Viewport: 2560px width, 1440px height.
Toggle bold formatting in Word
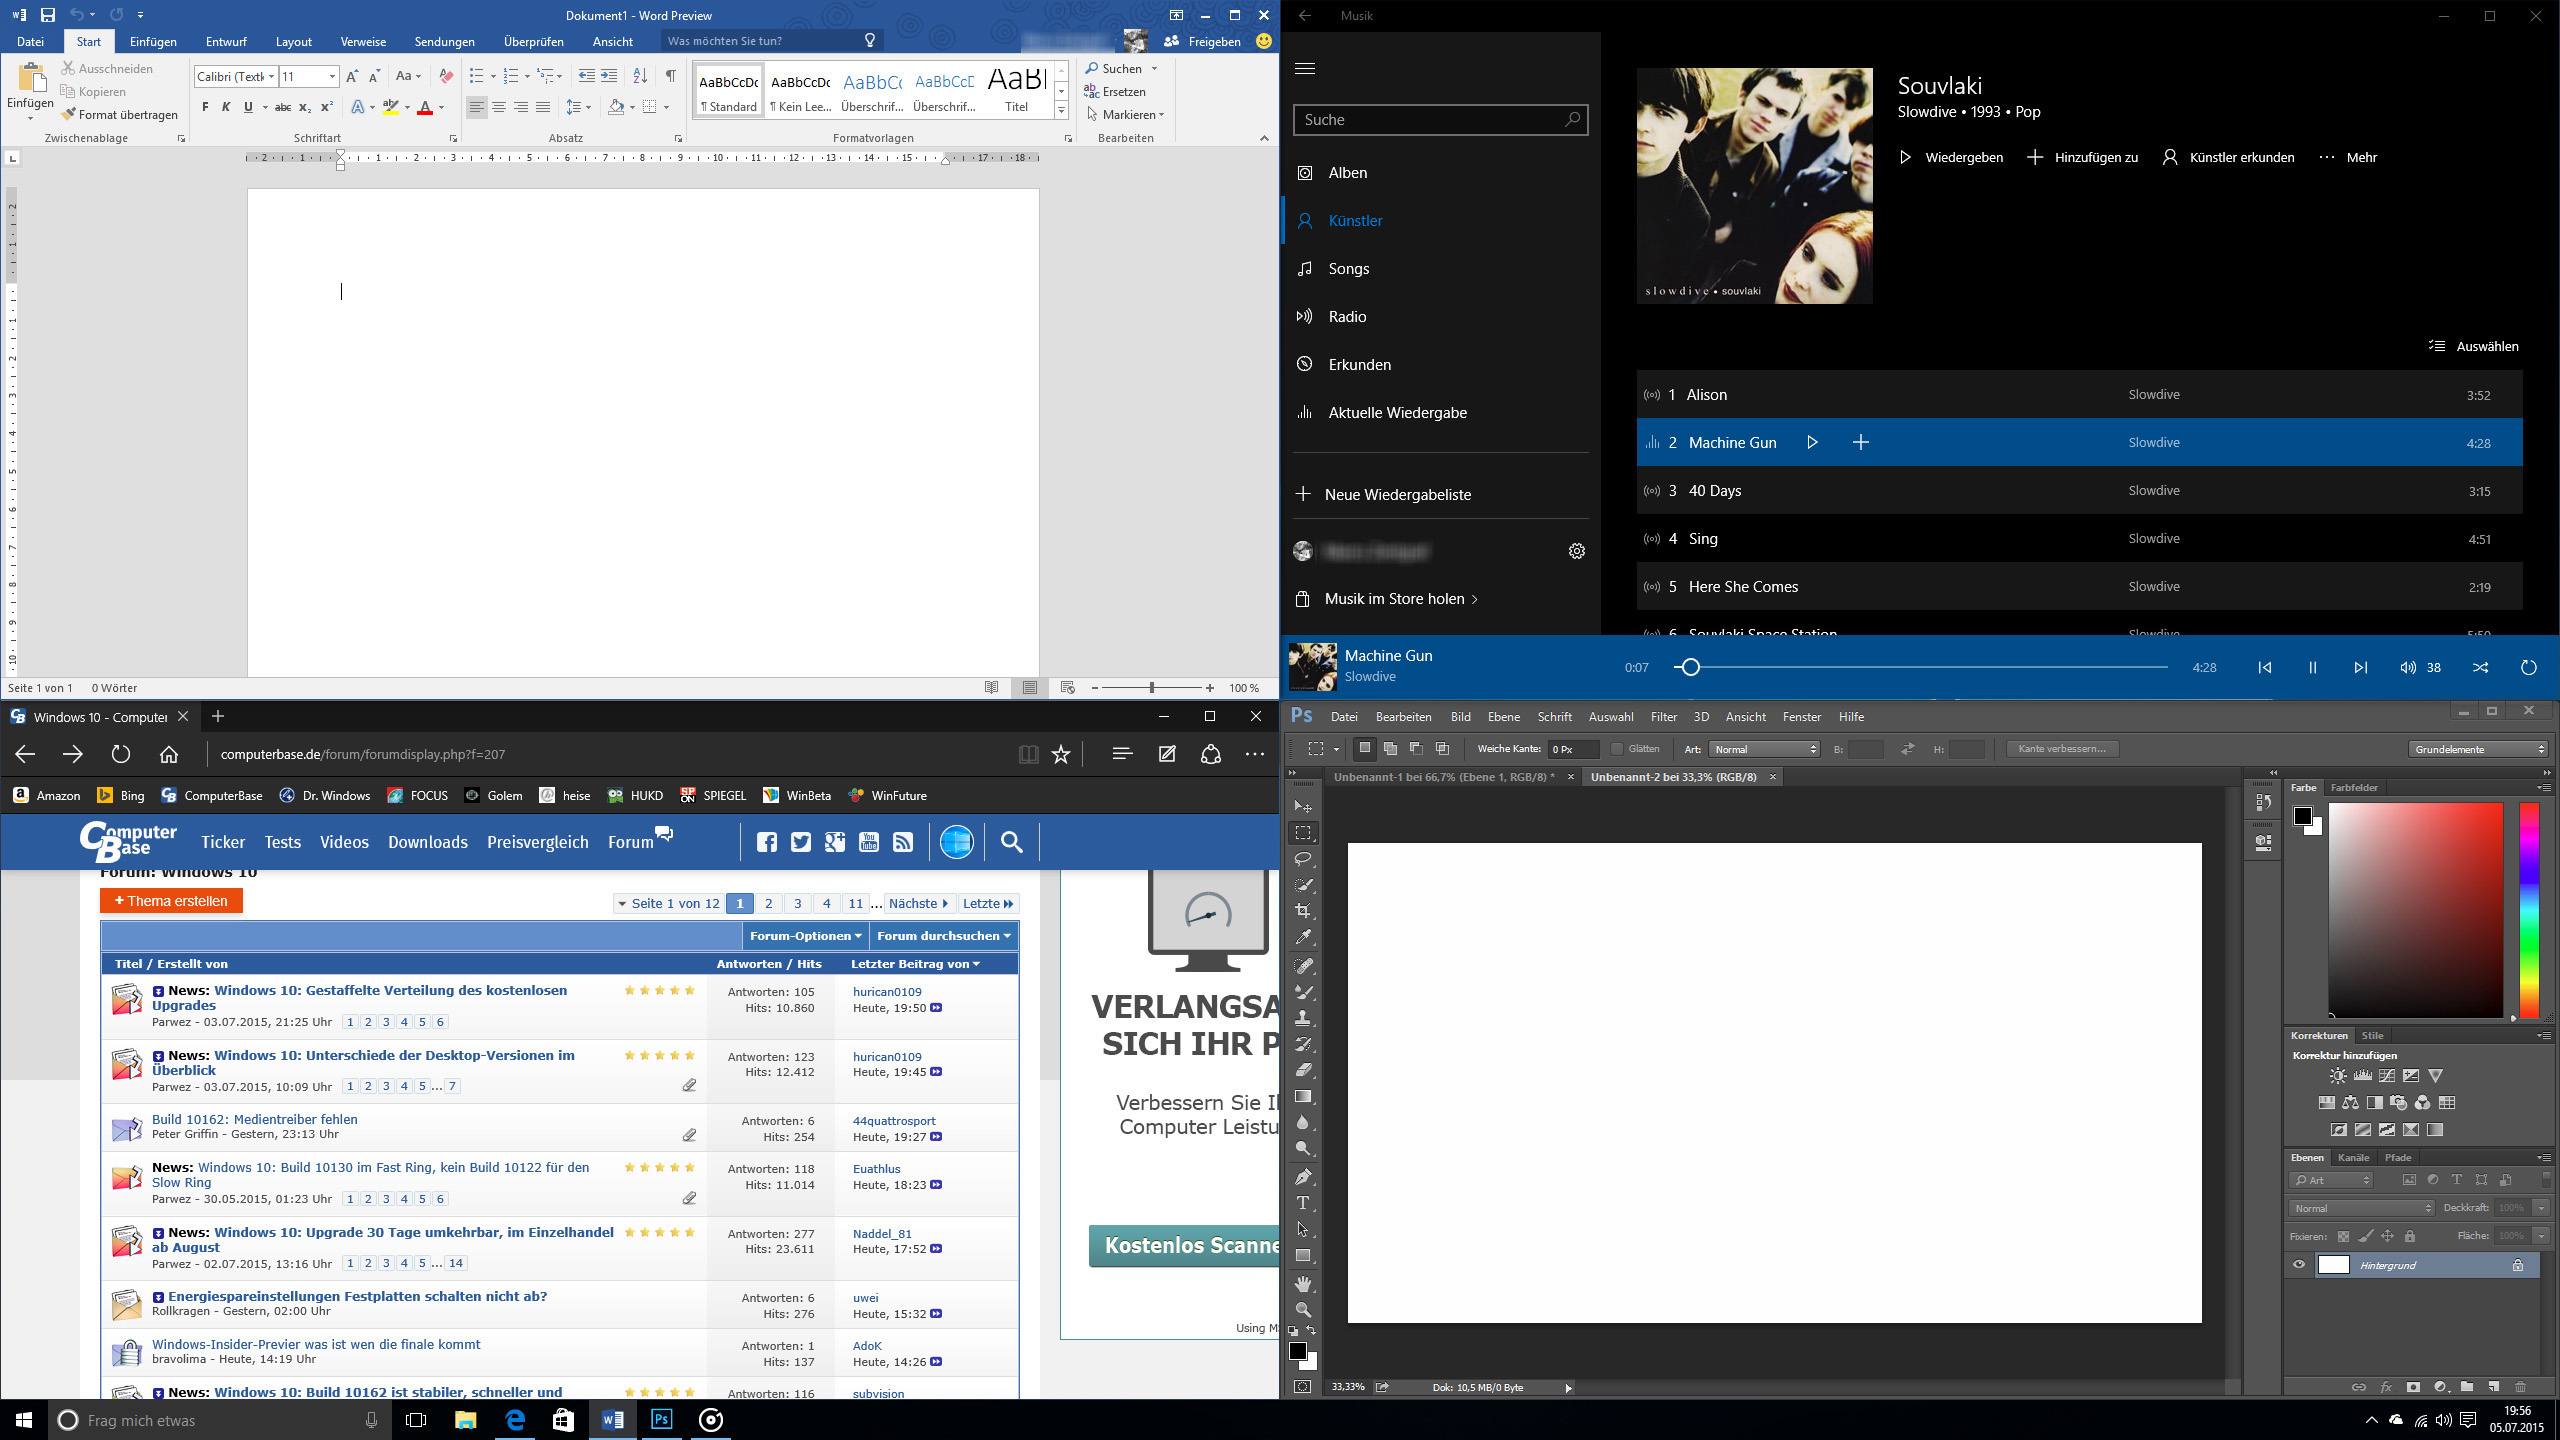point(205,107)
